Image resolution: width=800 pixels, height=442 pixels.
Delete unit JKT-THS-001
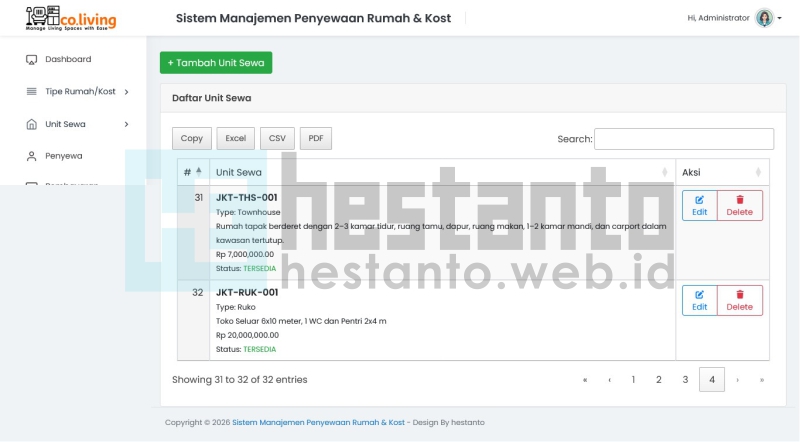click(x=739, y=205)
